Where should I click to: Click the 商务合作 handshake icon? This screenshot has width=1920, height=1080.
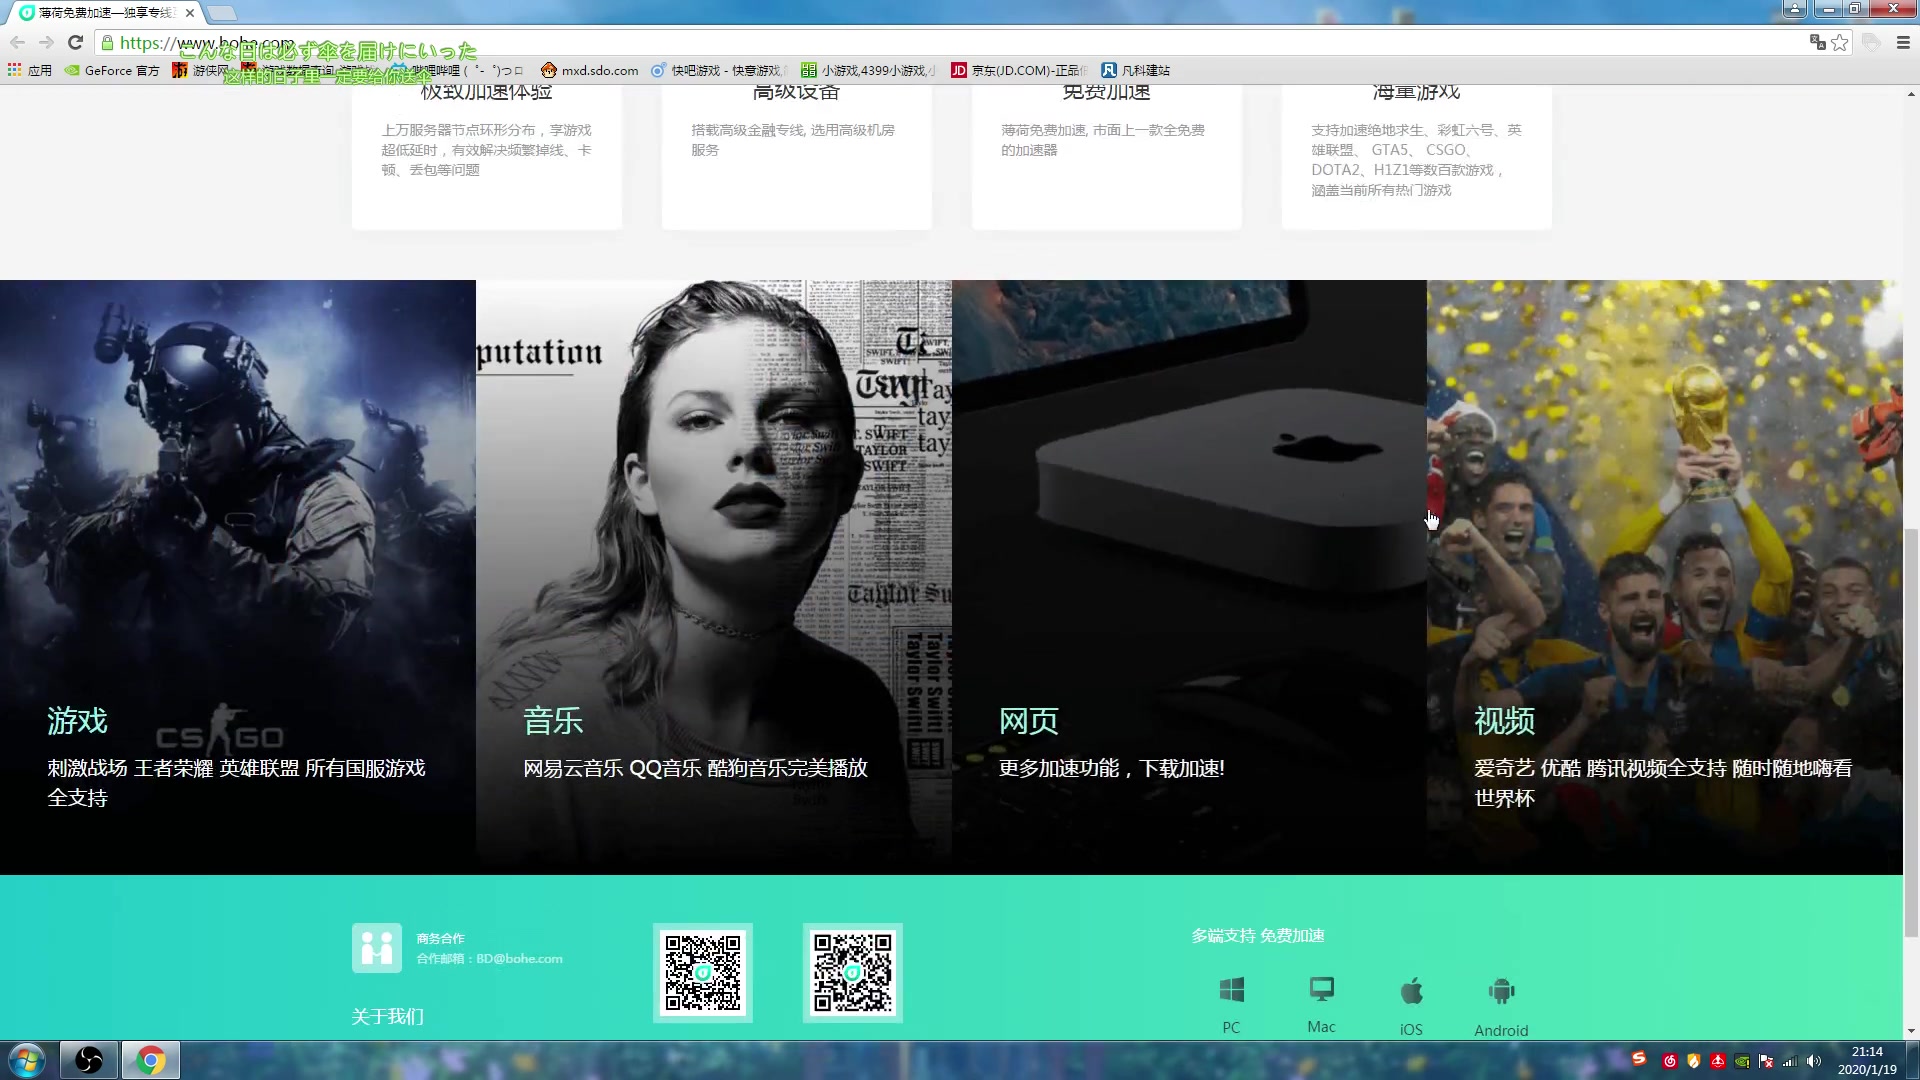point(377,948)
